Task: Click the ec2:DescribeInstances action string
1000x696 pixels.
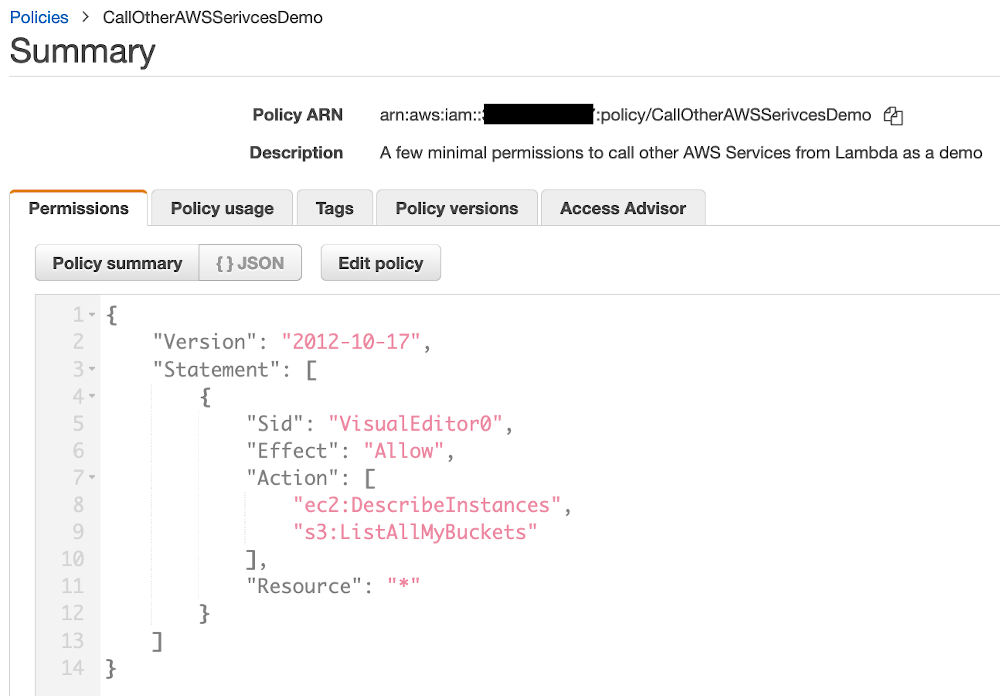Action: pyautogui.click(x=427, y=504)
